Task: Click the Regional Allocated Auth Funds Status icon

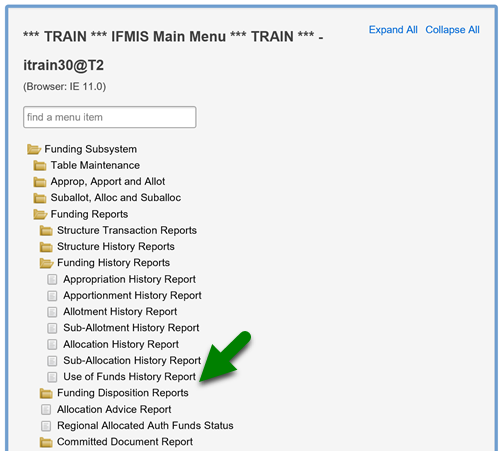Action: 46,426
